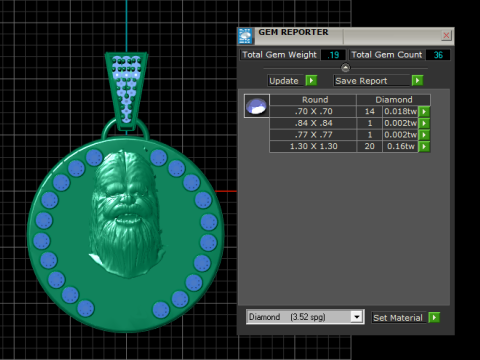Image resolution: width=480 pixels, height=360 pixels.
Task: Click the green arrow next to Set Material
Action: tap(434, 317)
